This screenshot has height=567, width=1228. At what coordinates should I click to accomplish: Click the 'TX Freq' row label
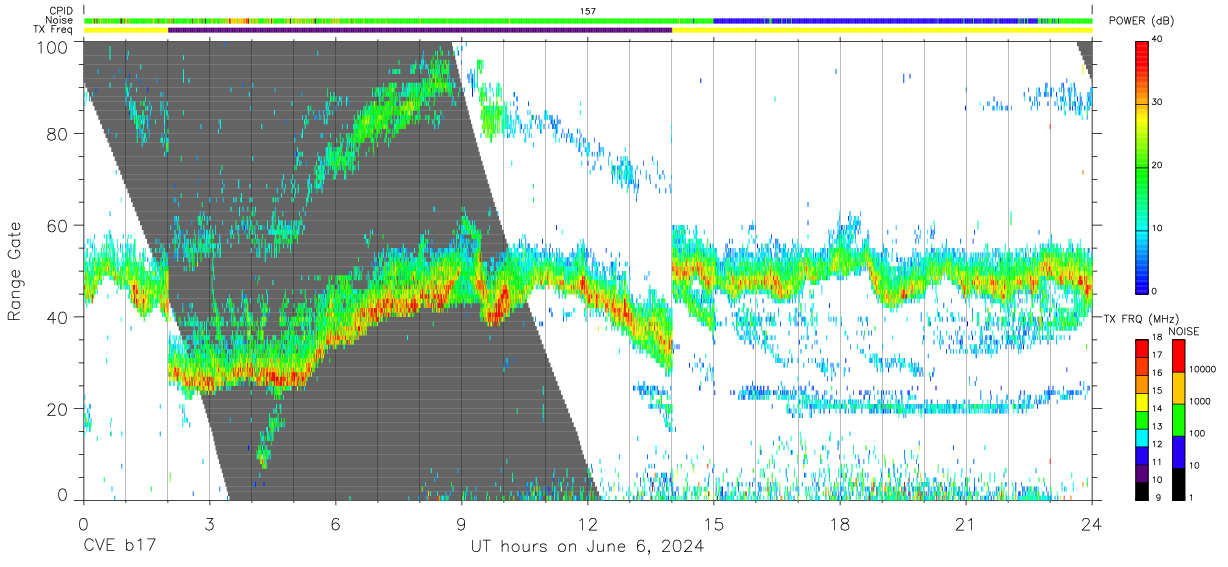[54, 30]
